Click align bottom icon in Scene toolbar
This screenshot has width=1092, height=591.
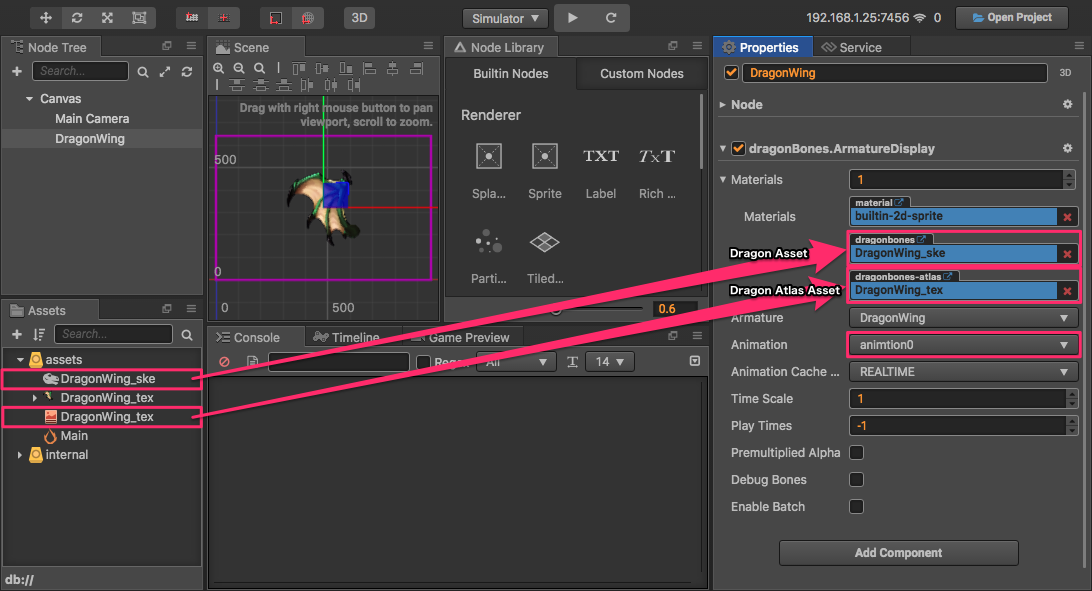tap(346, 68)
